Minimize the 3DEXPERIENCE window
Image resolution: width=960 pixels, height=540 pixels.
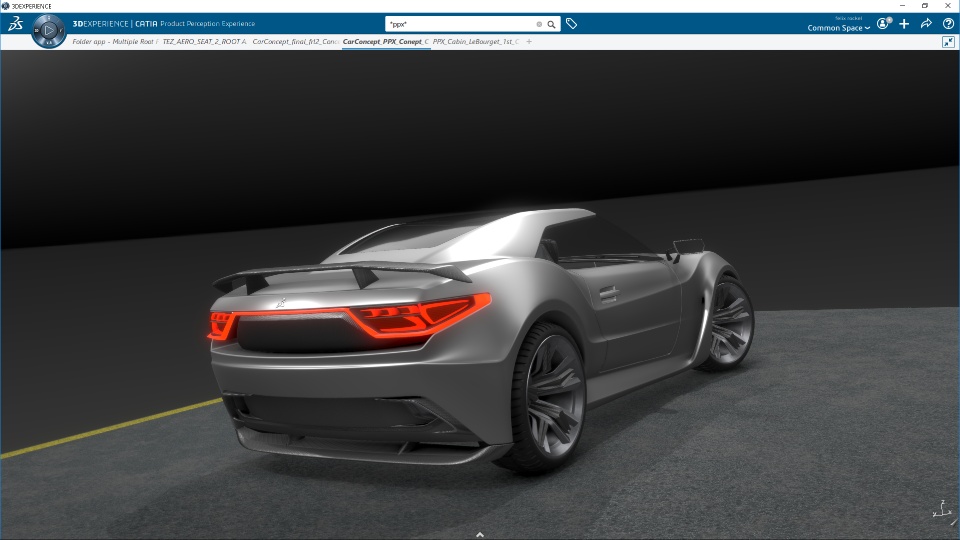pyautogui.click(x=902, y=6)
